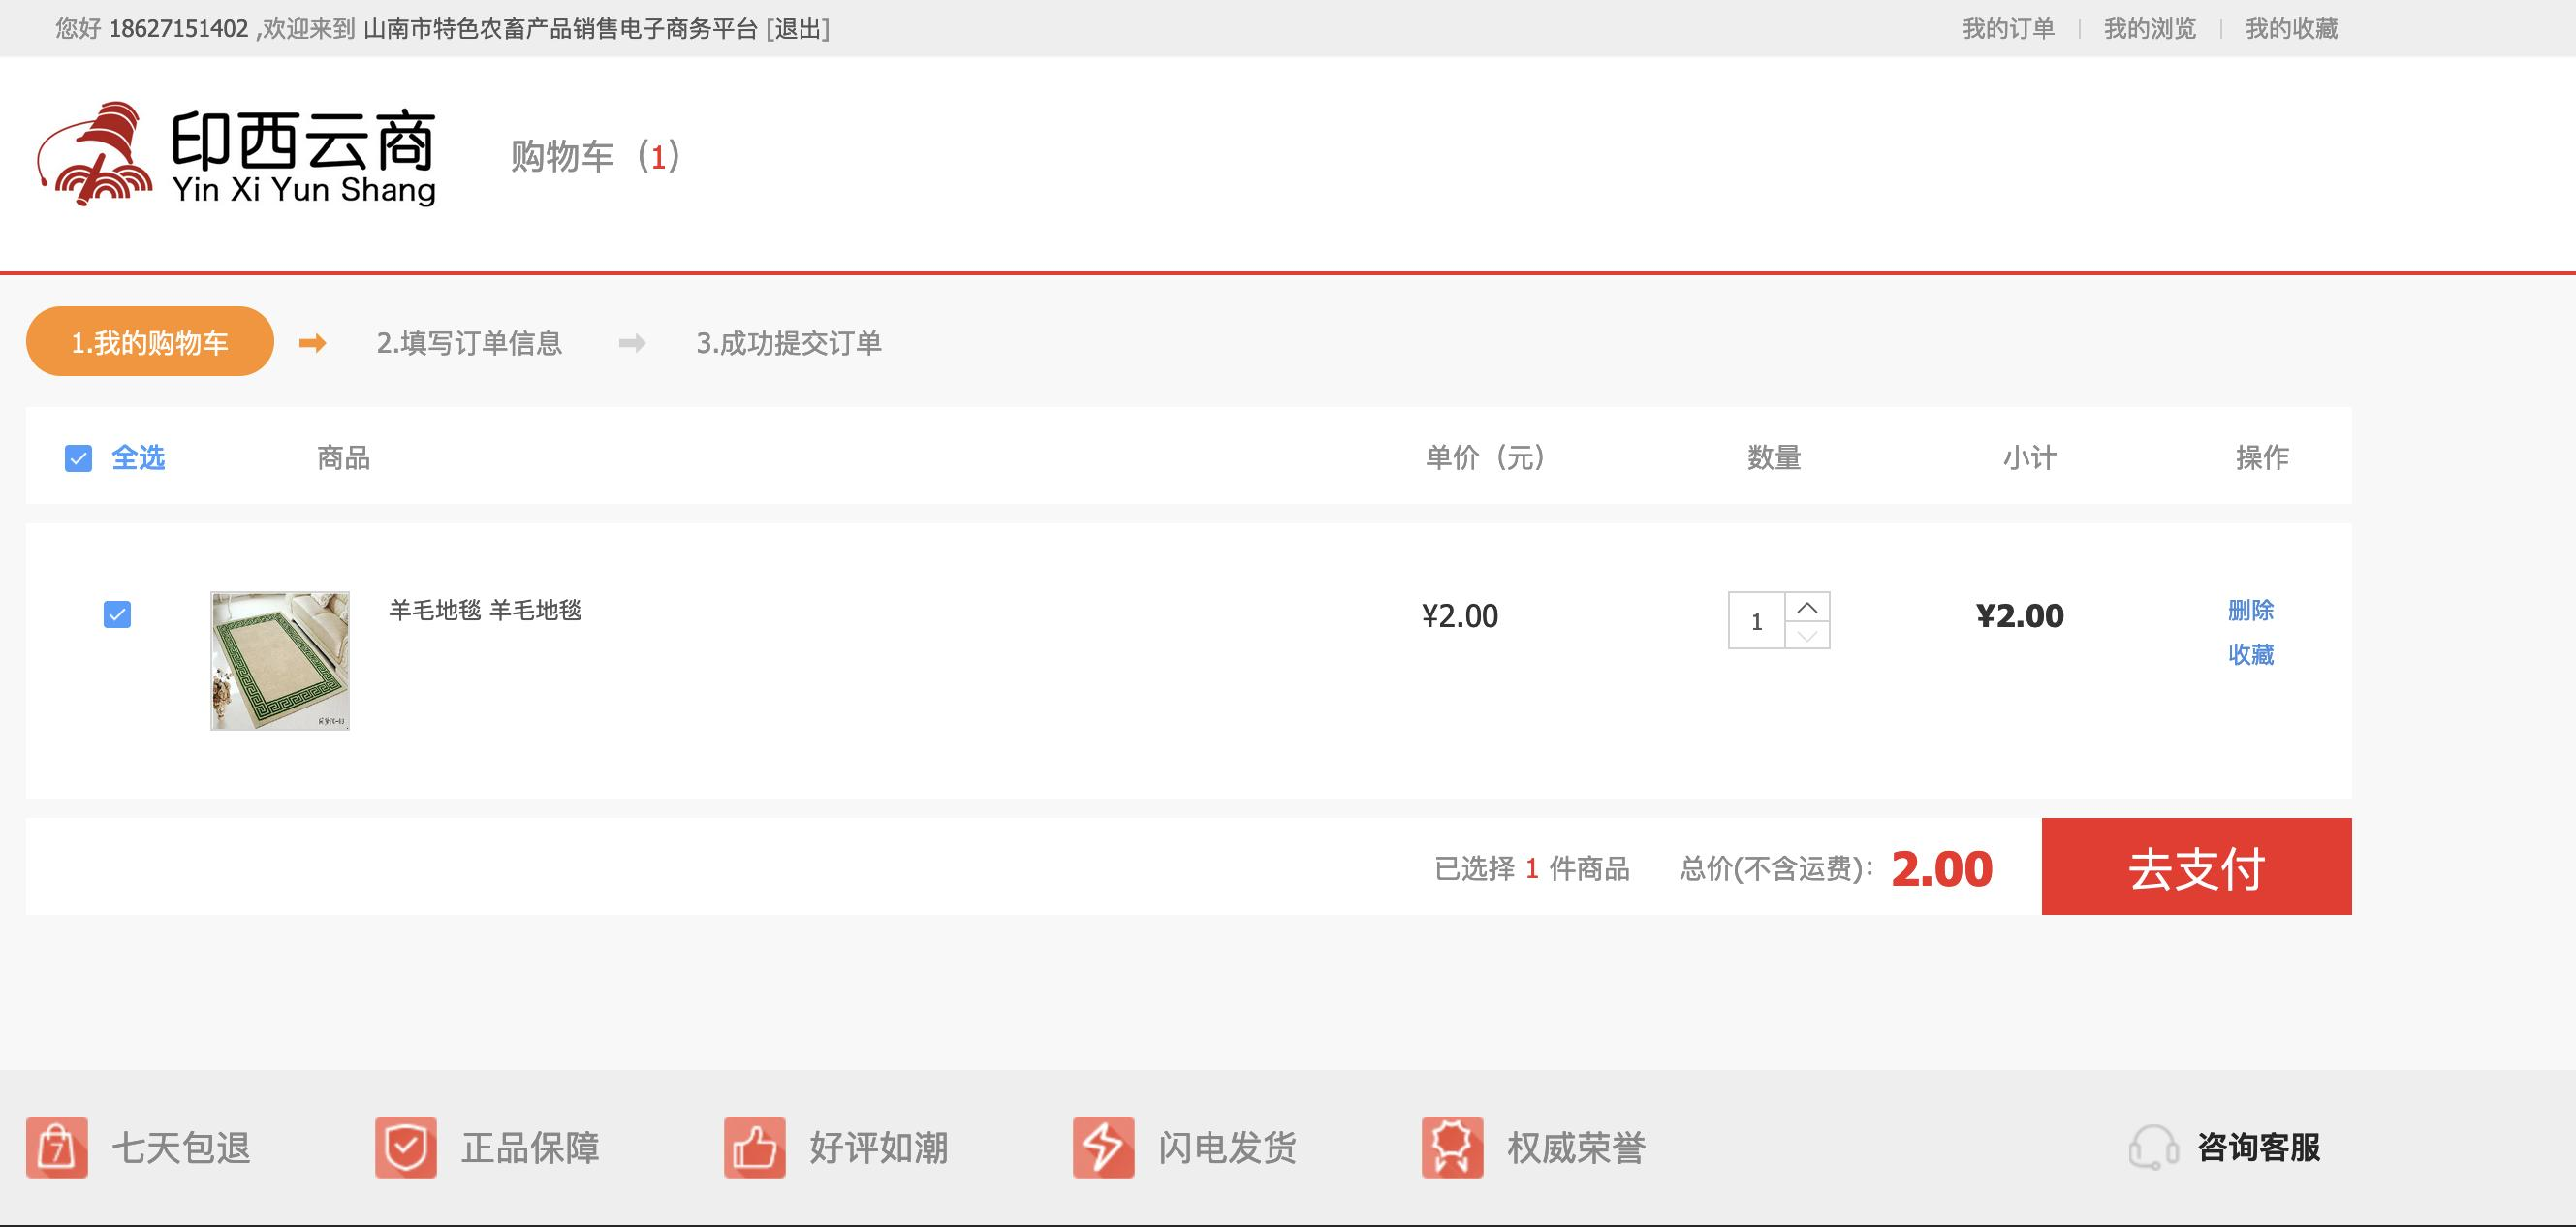Viewport: 2576px width, 1227px height.
Task: Click the customer service headset icon
Action: [2153, 1147]
